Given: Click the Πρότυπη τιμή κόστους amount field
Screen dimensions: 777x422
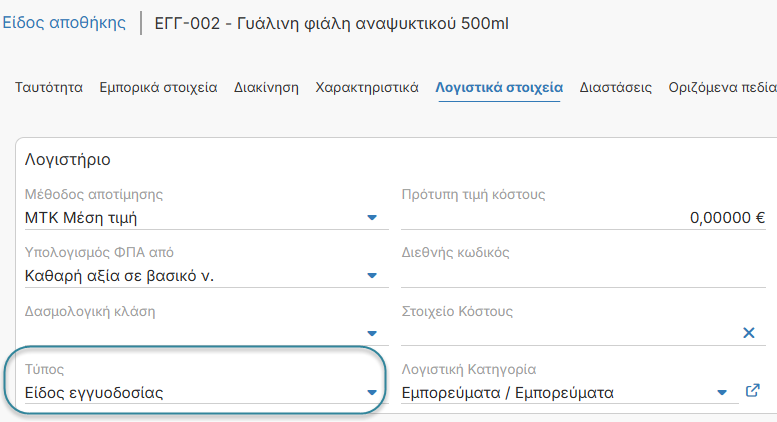Looking at the screenshot, I should tap(583, 217).
